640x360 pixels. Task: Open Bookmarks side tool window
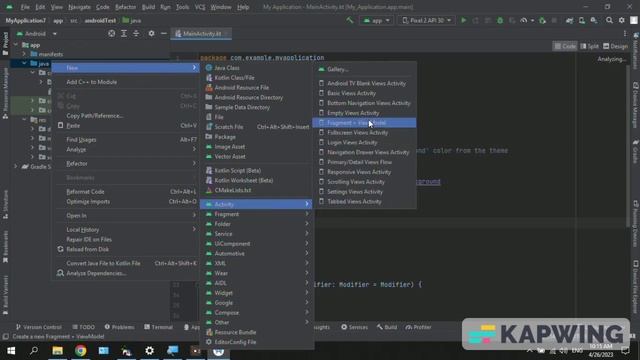click(x=5, y=246)
